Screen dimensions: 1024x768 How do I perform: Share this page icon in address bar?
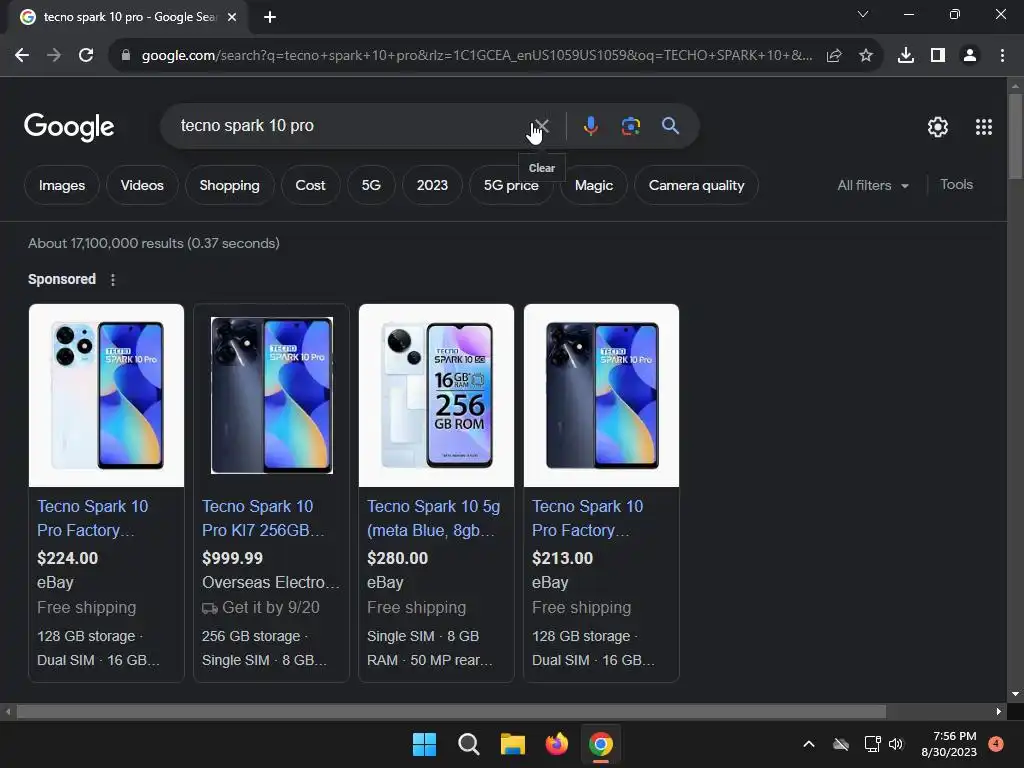[834, 56]
